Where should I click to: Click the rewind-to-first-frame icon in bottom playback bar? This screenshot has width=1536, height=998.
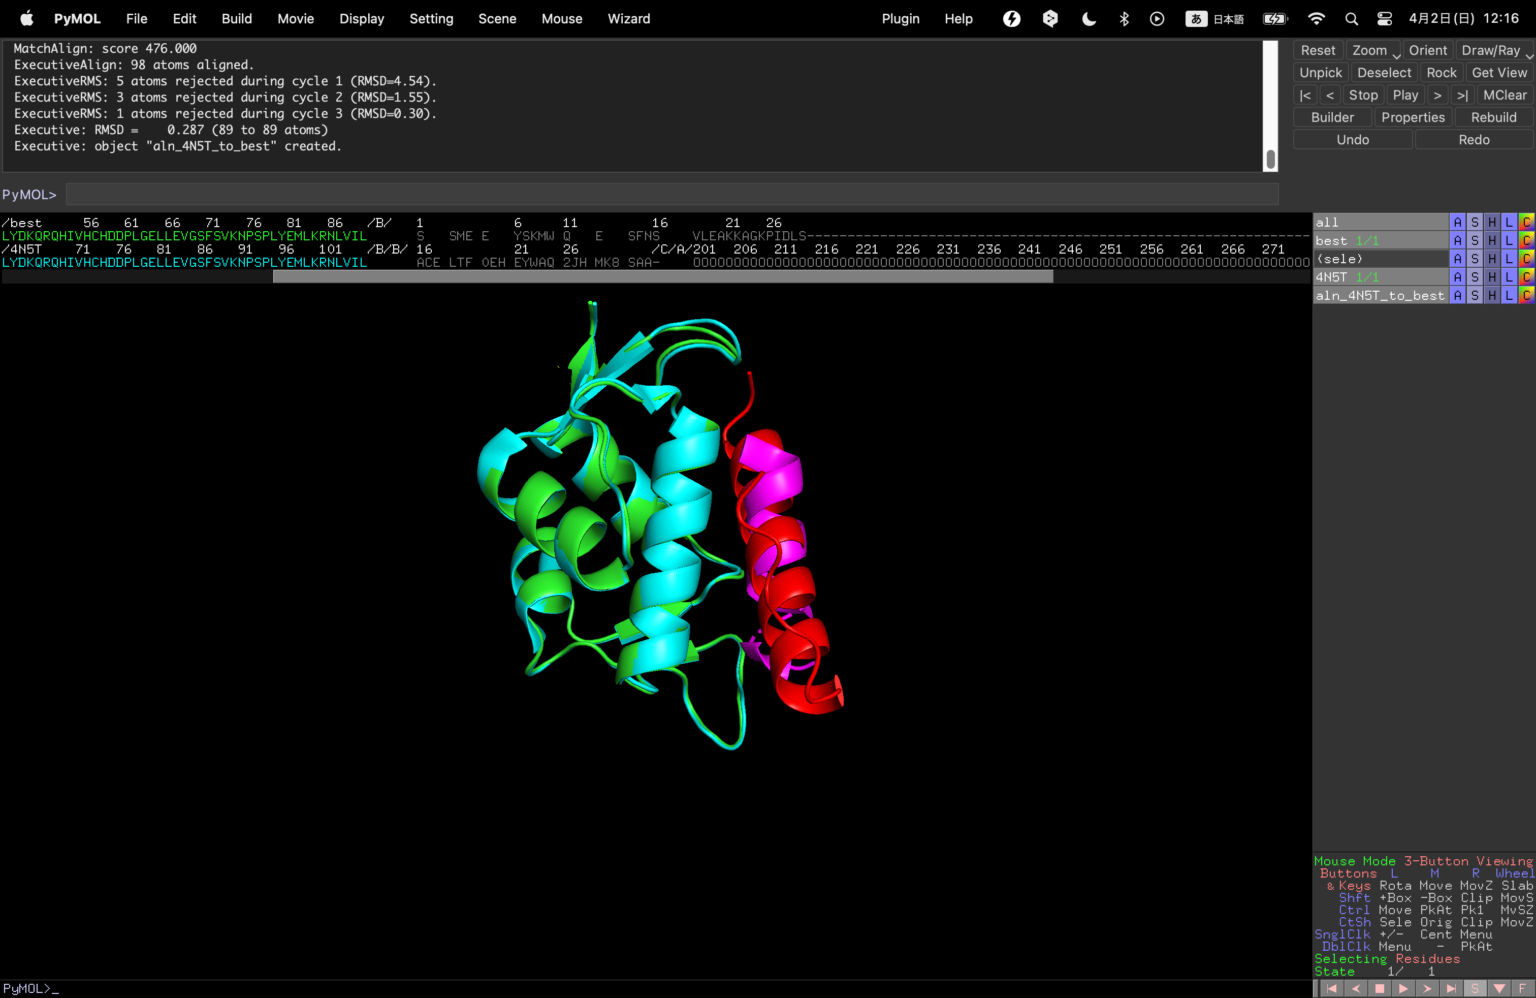(1331, 988)
